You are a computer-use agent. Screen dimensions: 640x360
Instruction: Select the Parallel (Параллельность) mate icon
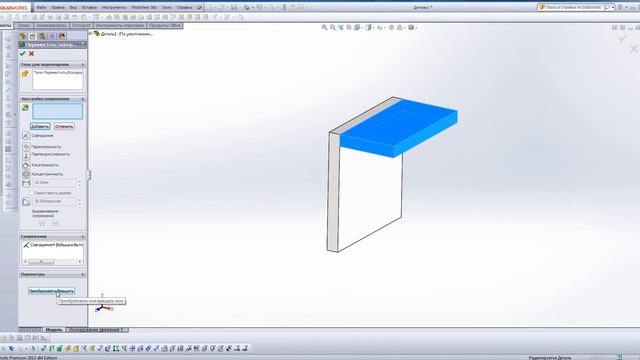pyautogui.click(x=26, y=147)
